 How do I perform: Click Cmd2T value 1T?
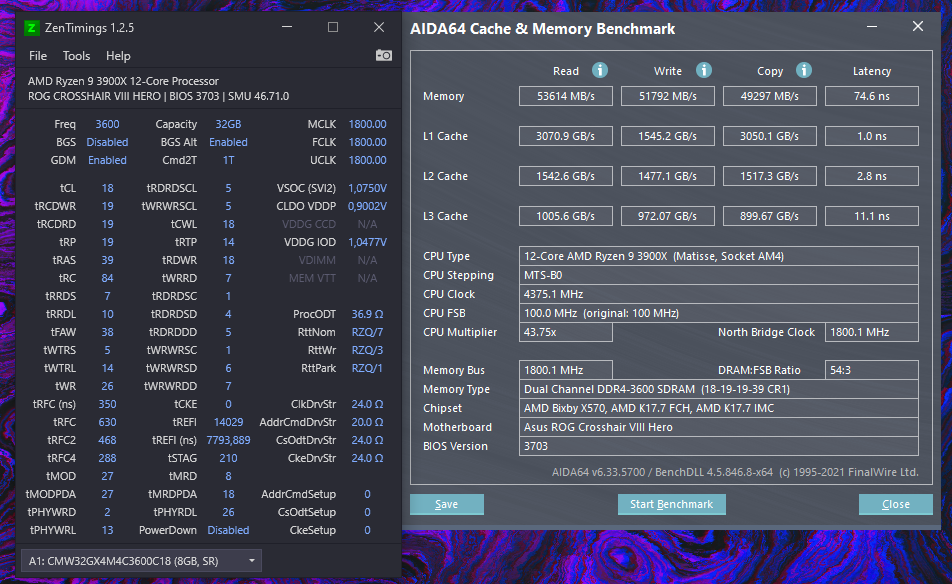click(228, 160)
